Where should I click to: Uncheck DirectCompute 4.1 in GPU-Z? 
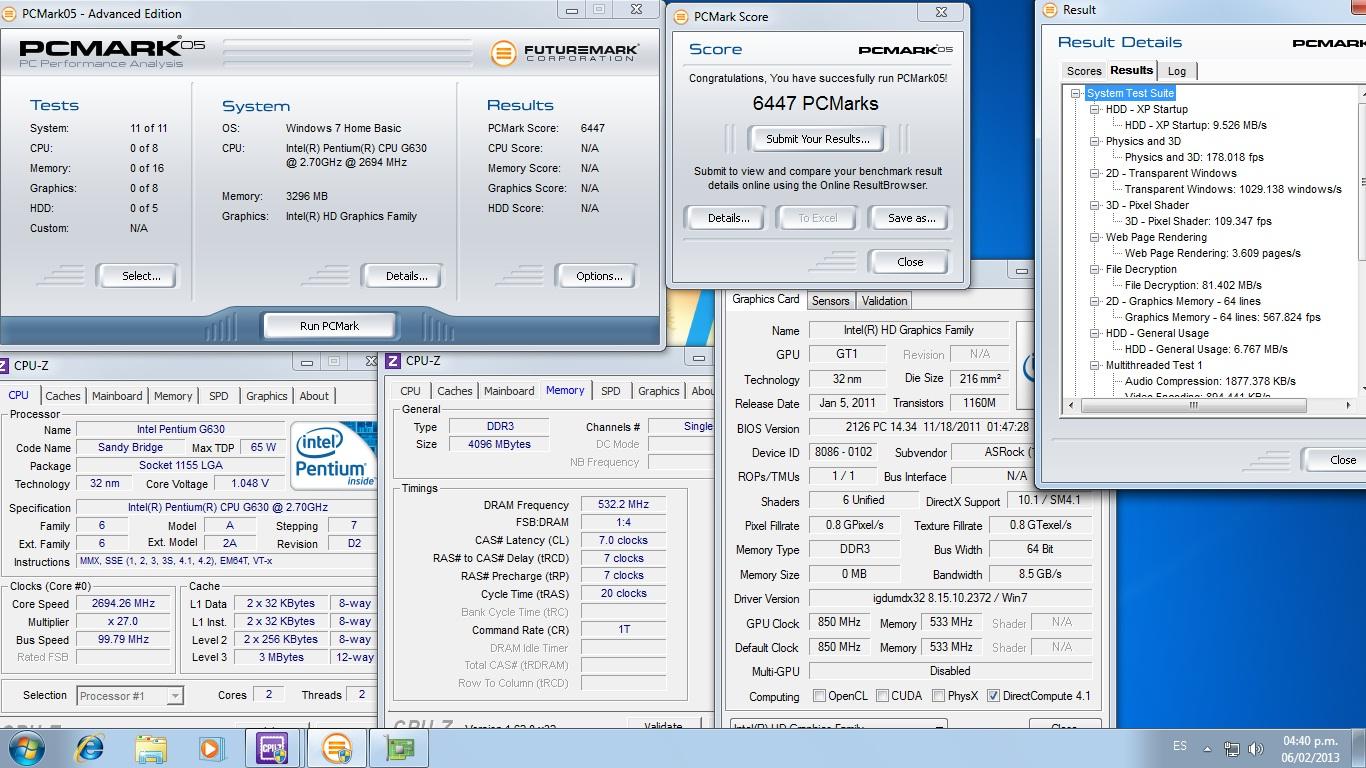tap(993, 696)
